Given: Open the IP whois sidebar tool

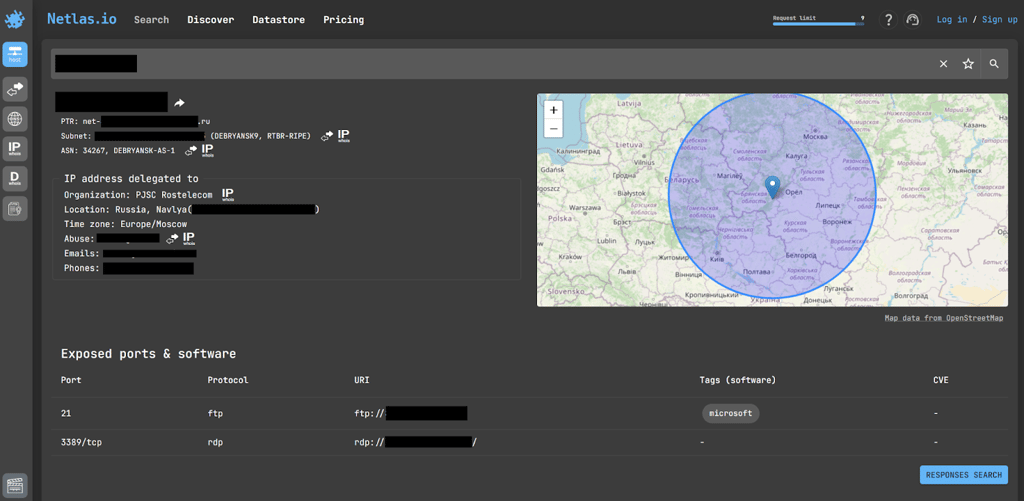Looking at the screenshot, I should pos(15,149).
